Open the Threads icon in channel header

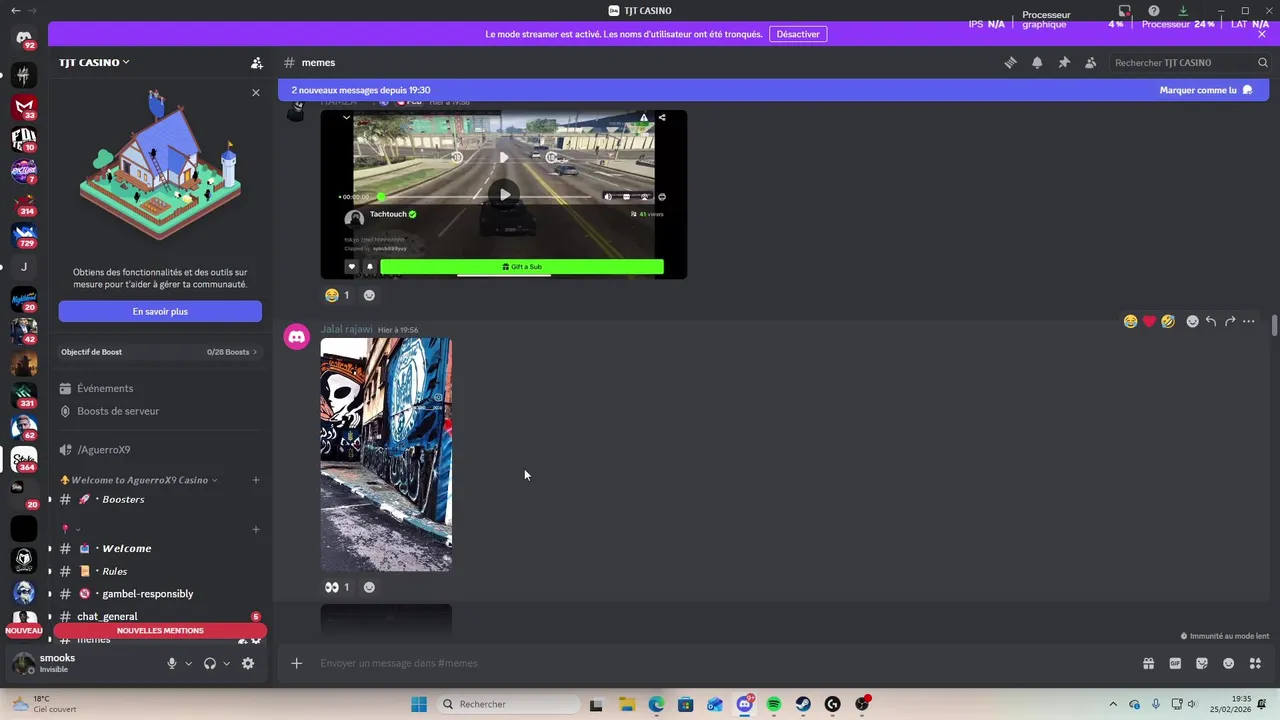tap(1010, 62)
